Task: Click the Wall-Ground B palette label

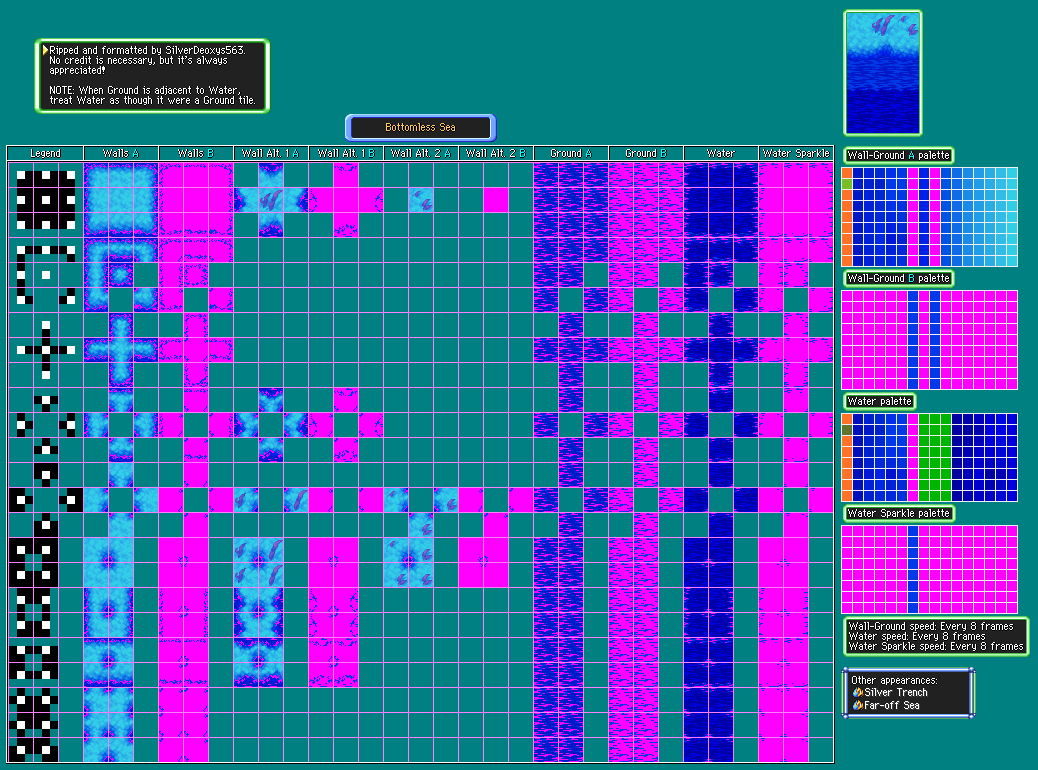Action: coord(898,278)
